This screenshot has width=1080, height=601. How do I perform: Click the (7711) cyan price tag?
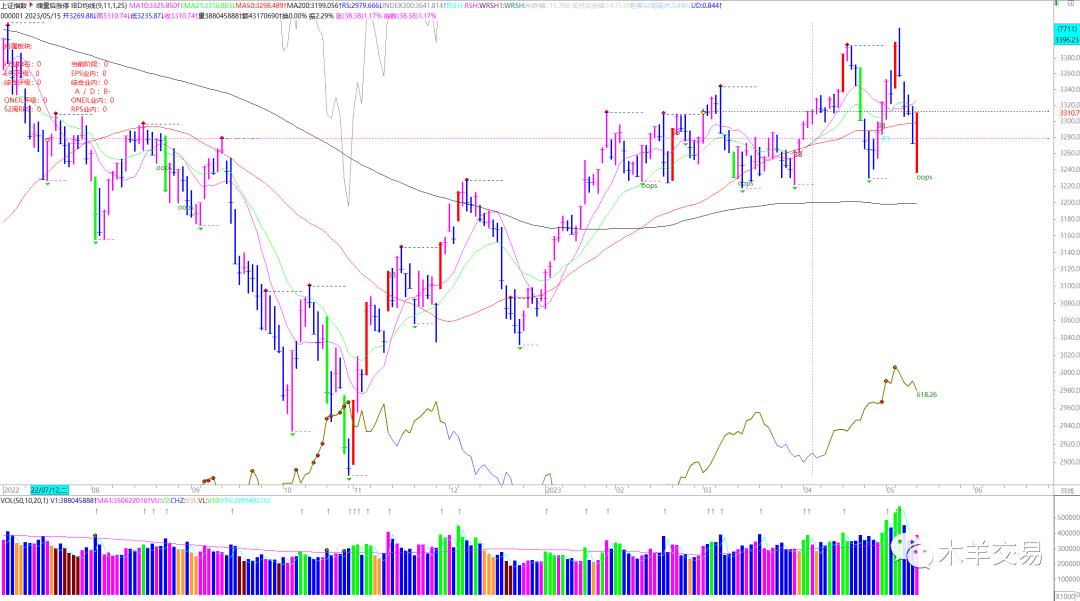tap(1067, 30)
